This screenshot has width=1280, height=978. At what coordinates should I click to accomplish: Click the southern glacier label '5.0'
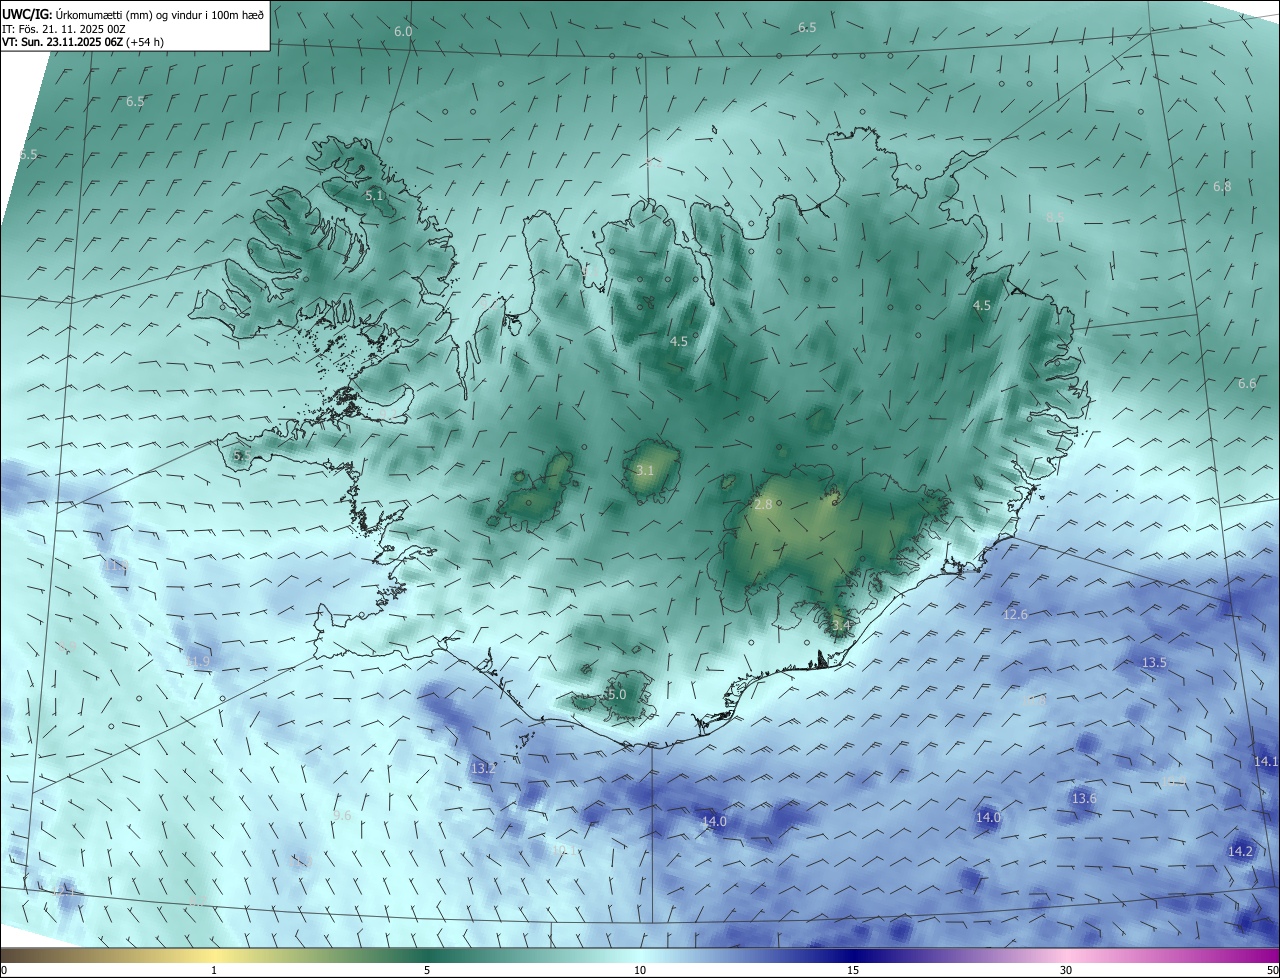[617, 694]
